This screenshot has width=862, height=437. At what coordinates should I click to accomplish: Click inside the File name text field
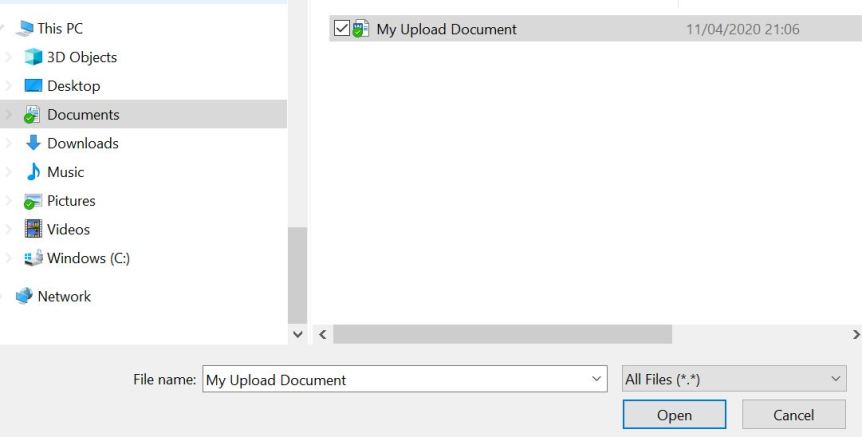pos(395,380)
